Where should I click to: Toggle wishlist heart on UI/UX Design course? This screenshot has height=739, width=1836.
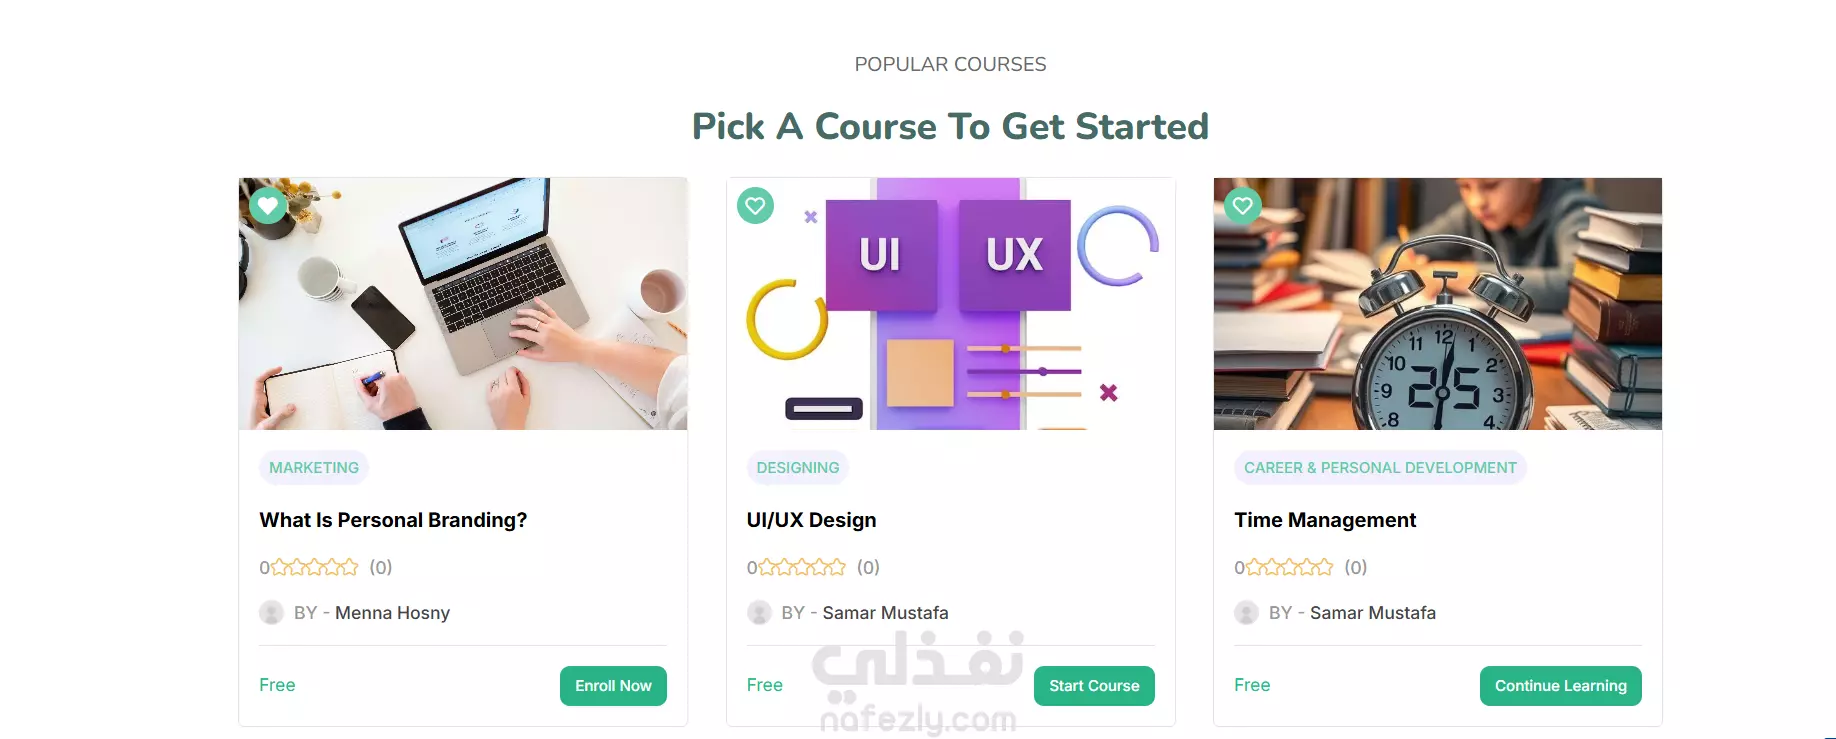[x=755, y=206]
